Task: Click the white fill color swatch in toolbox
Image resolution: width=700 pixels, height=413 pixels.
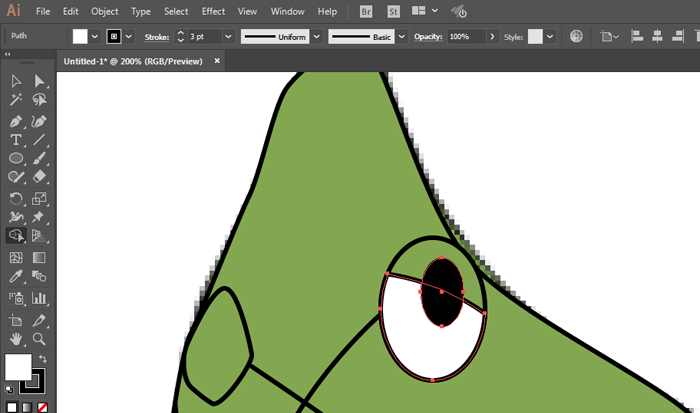Action: click(x=17, y=366)
